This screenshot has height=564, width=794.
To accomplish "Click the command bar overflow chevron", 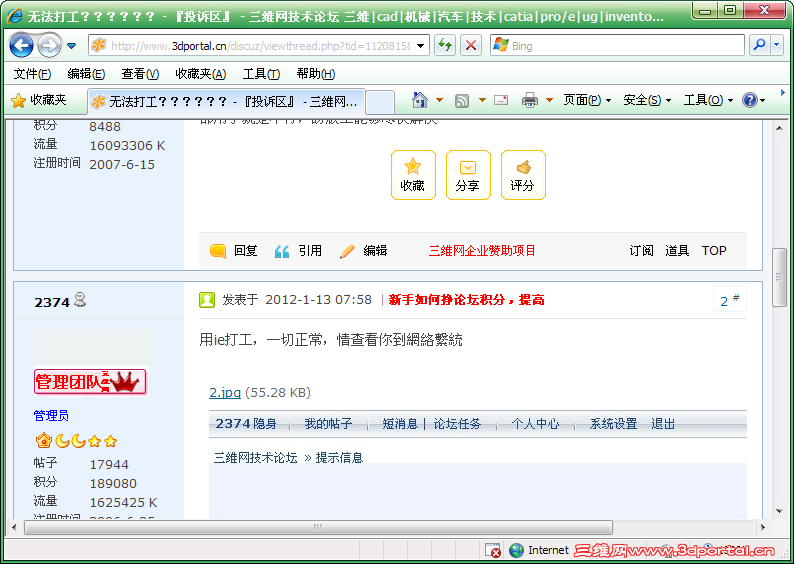I will (x=783, y=93).
